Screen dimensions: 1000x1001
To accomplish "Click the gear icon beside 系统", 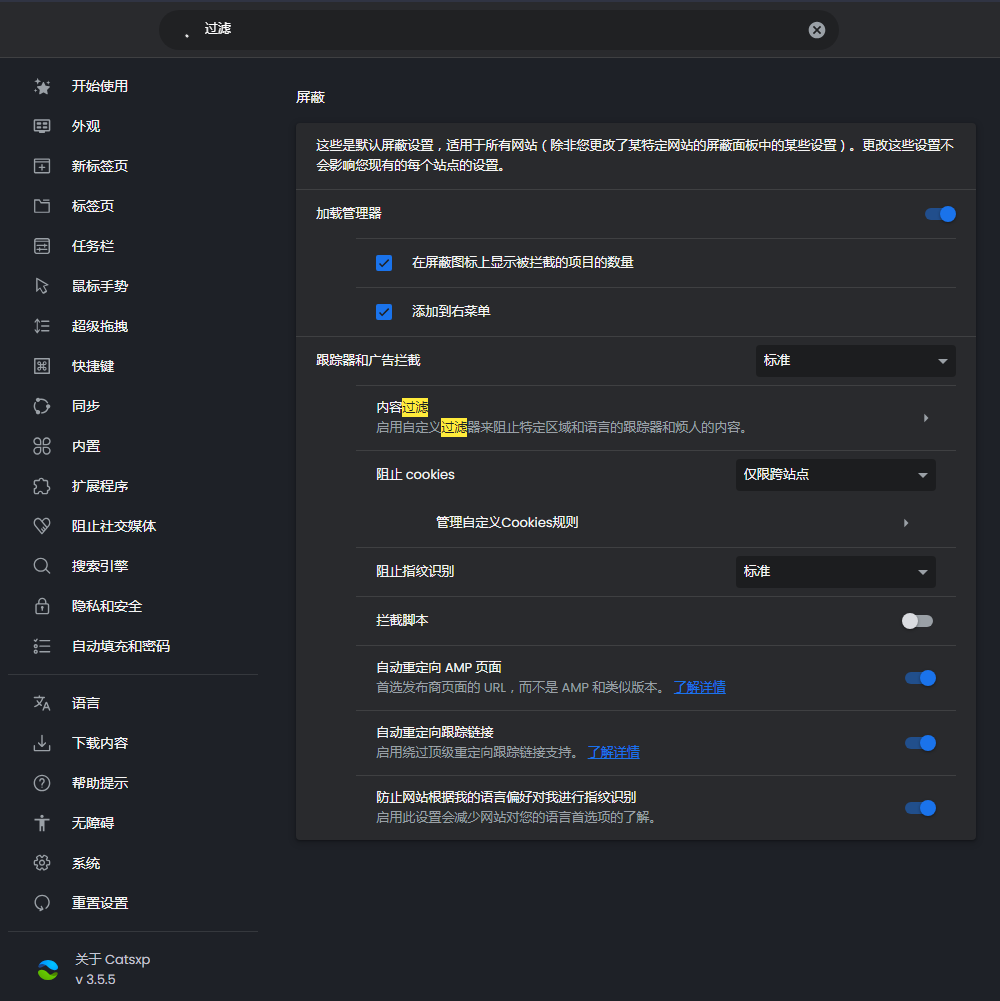I will point(42,863).
